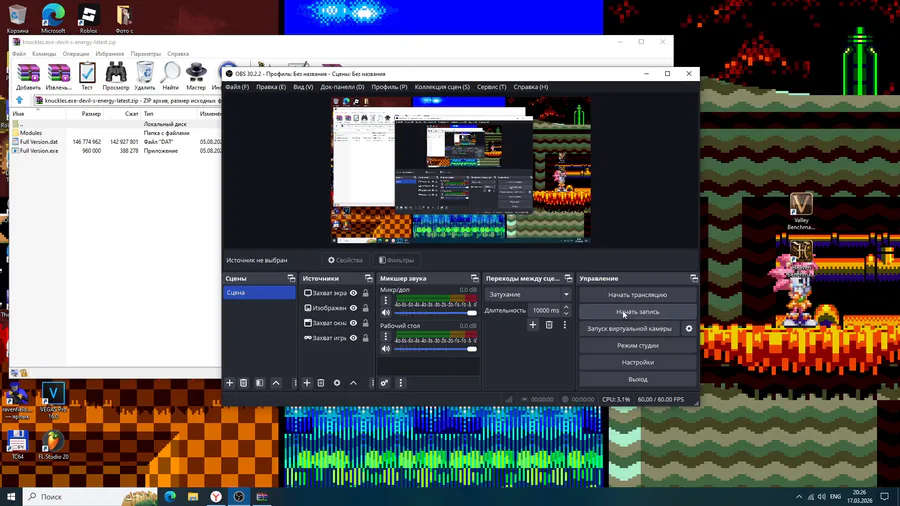Viewport: 900px width, 506px height.
Task: Open advanced audio properties gears icon
Action: coord(385,383)
